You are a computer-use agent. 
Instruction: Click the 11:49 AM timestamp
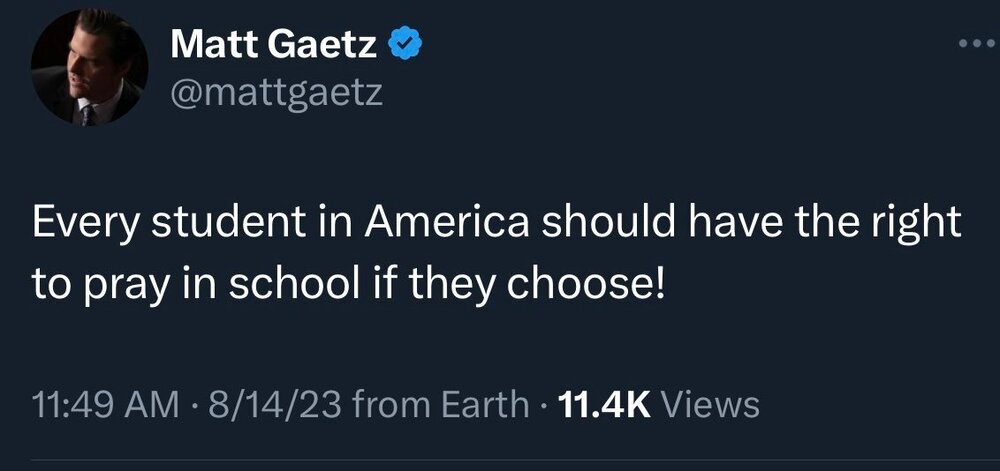(x=94, y=405)
